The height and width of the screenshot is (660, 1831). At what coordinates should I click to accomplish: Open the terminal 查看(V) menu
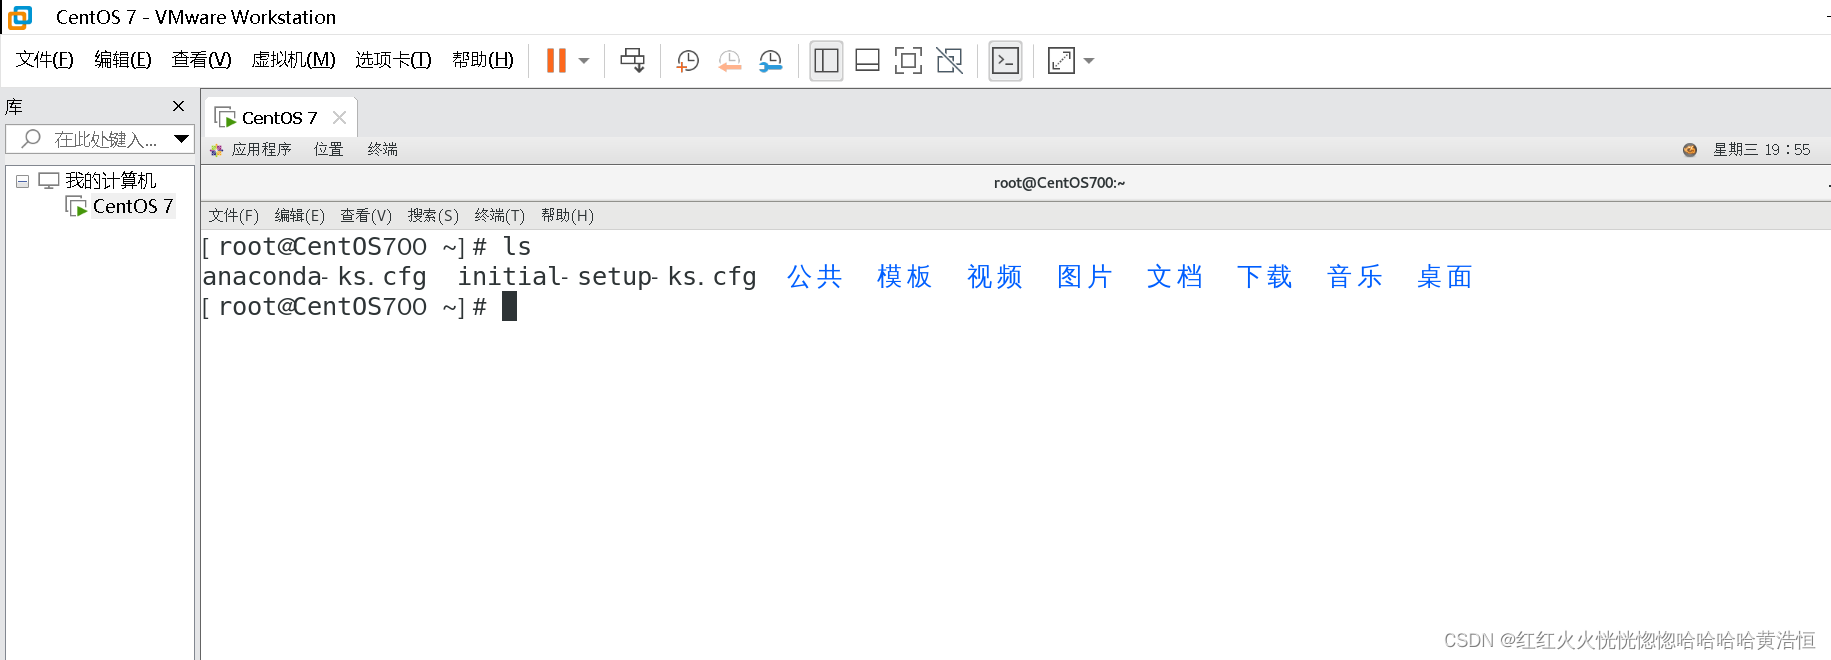(x=366, y=215)
